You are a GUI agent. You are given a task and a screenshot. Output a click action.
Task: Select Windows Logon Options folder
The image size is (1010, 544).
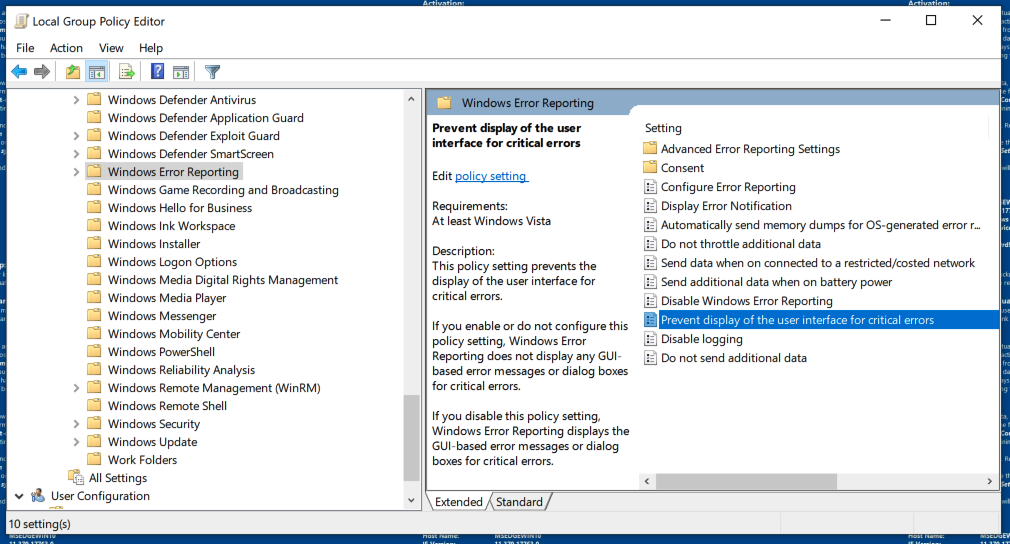point(172,262)
